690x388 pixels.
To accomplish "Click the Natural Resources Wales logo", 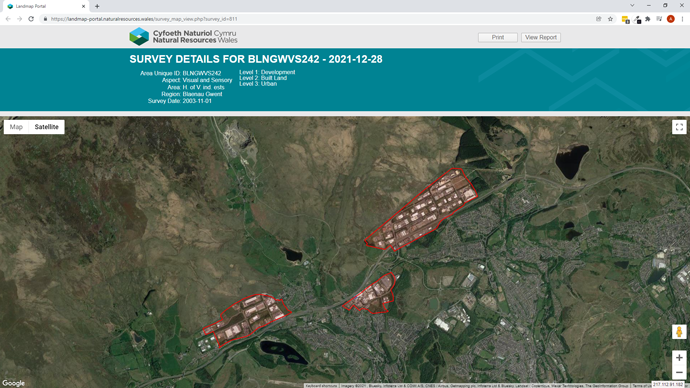I will pyautogui.click(x=183, y=37).
